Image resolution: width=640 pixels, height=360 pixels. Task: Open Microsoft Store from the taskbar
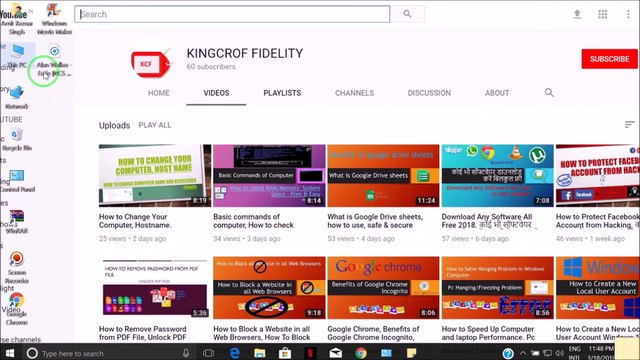pos(285,353)
